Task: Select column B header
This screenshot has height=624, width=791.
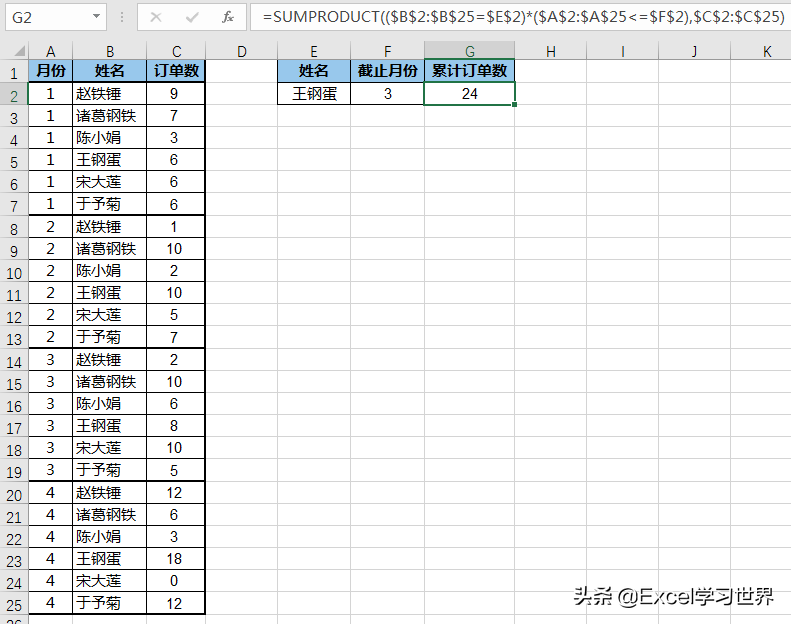Action: [109, 51]
